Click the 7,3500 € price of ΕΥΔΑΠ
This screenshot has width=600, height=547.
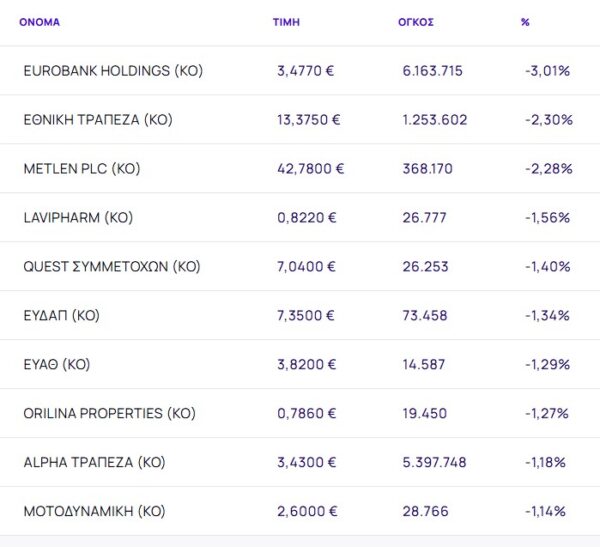pos(306,316)
